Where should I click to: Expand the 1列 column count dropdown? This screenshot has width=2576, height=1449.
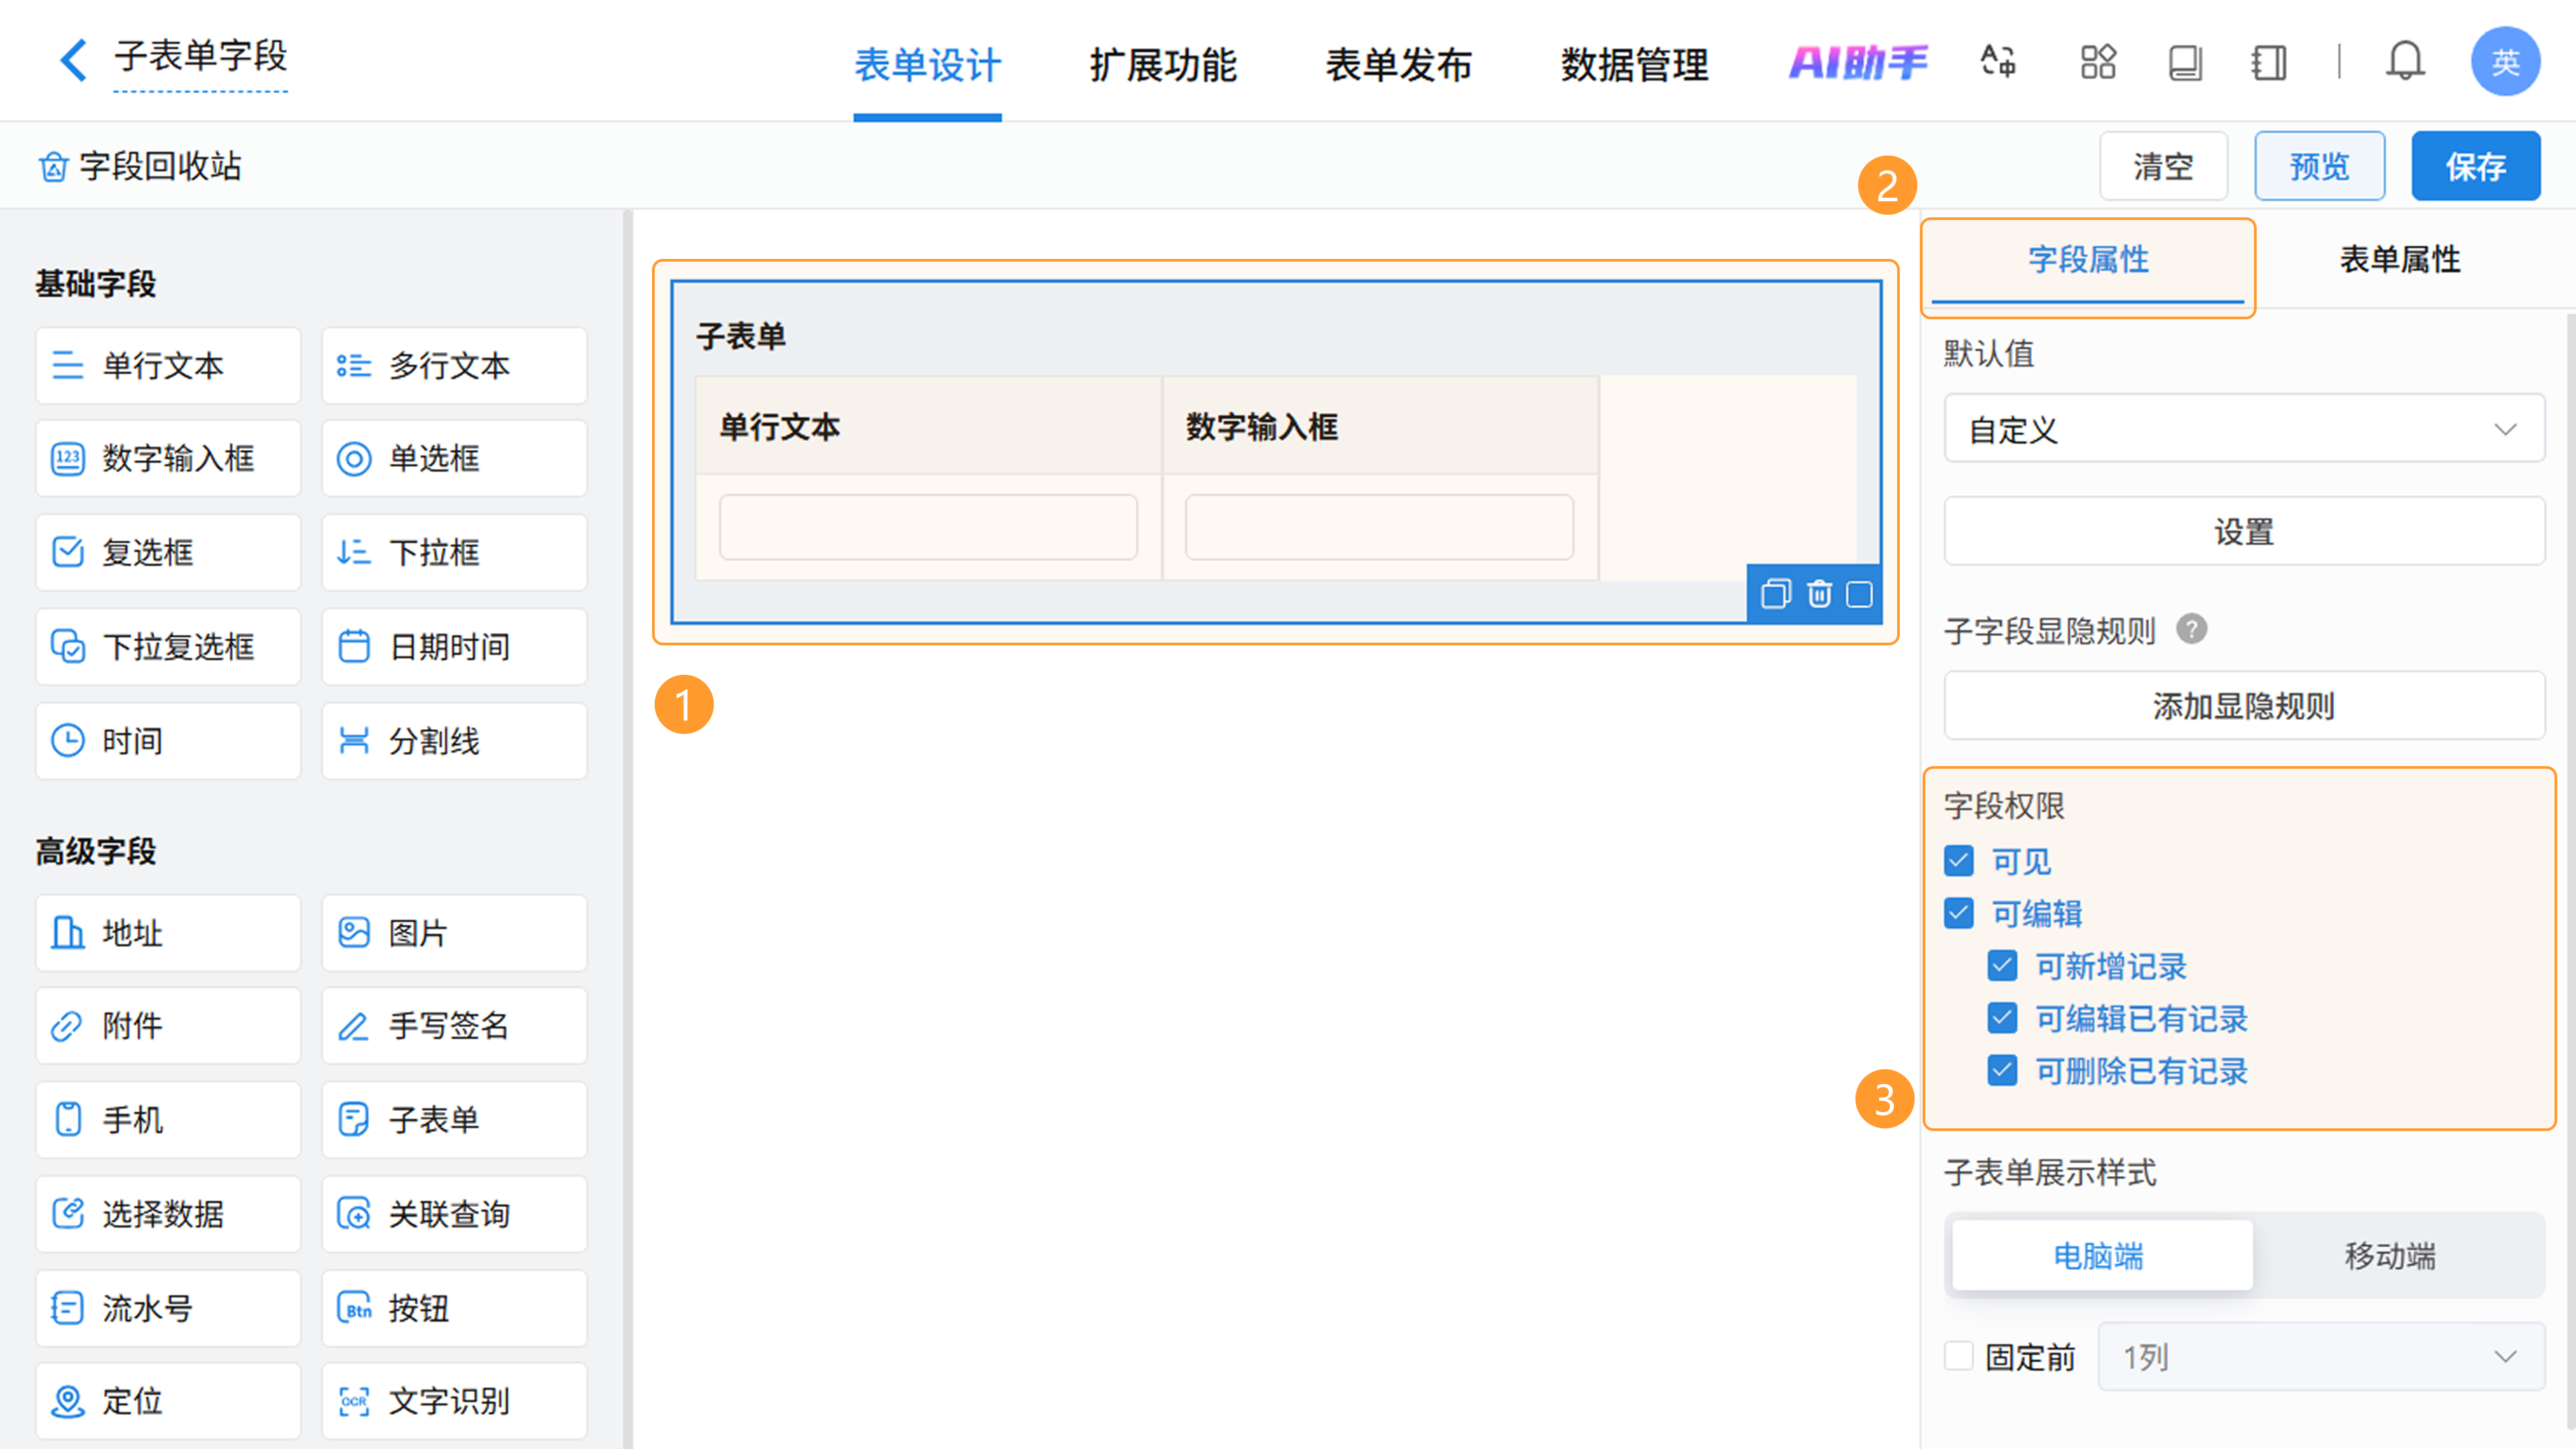(x=2320, y=1357)
